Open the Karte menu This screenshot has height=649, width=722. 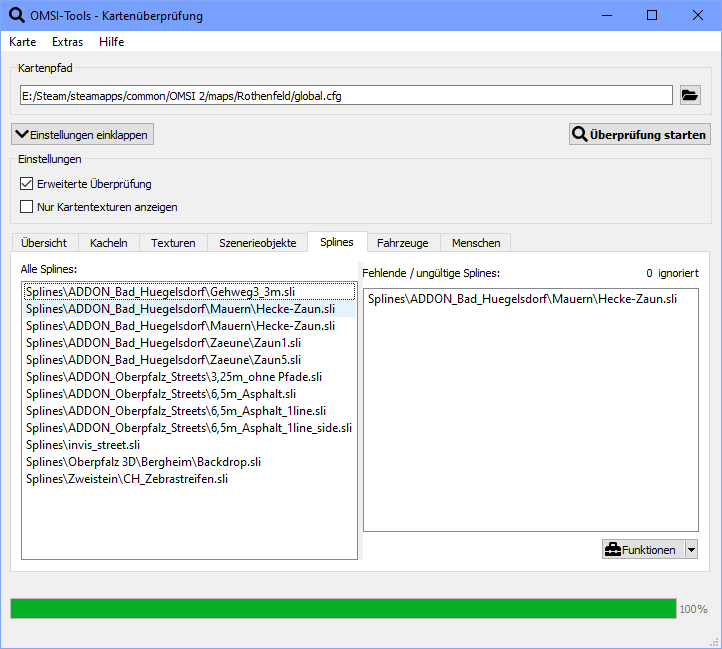point(23,42)
